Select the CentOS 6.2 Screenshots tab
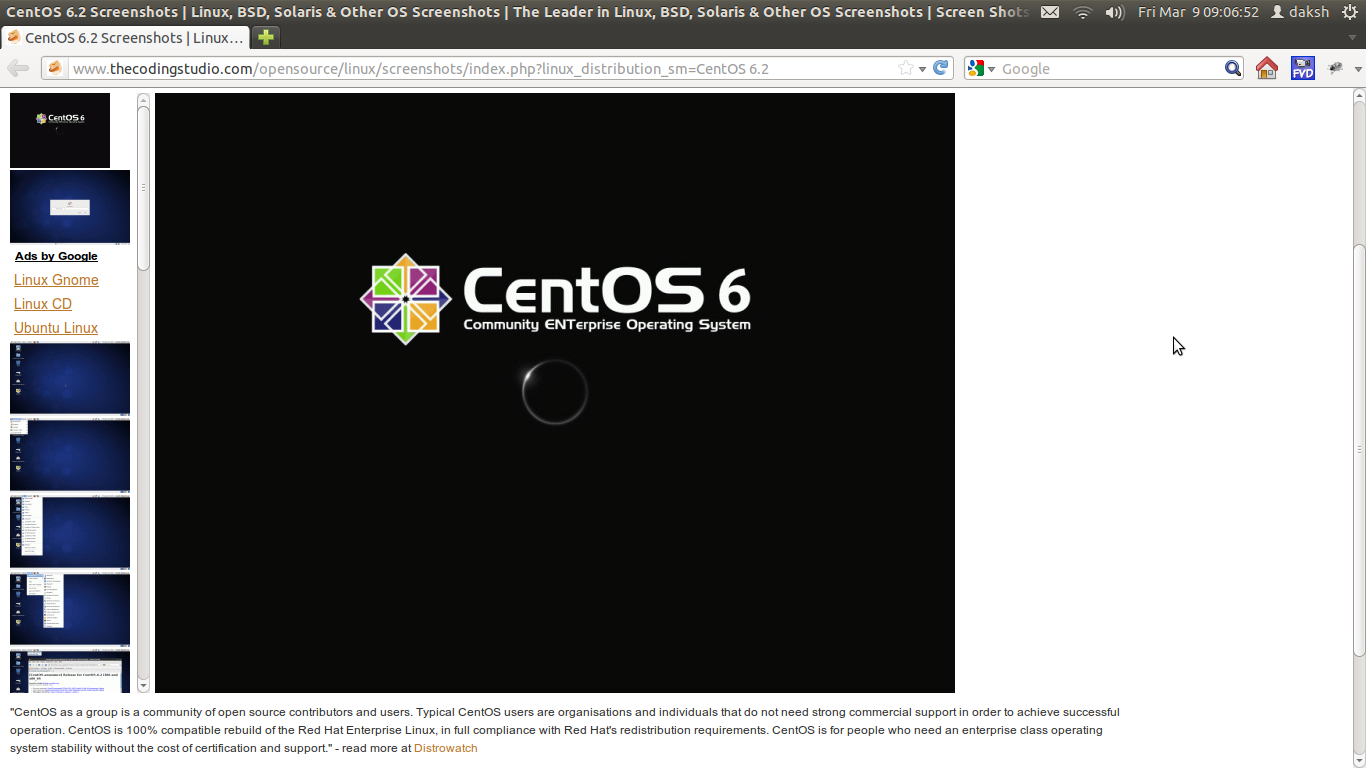Viewport: 1366px width, 768px height. (x=125, y=37)
